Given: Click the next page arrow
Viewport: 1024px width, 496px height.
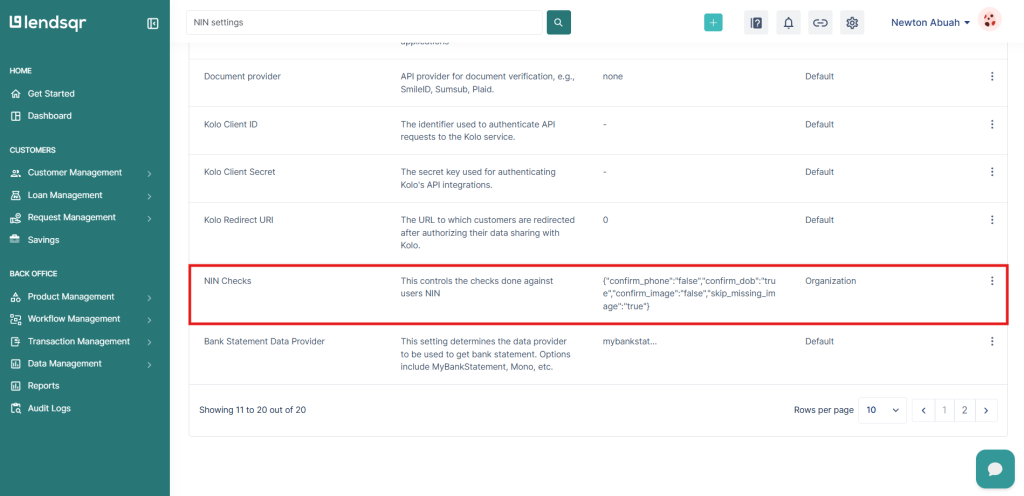Looking at the screenshot, I should pyautogui.click(x=986, y=410).
